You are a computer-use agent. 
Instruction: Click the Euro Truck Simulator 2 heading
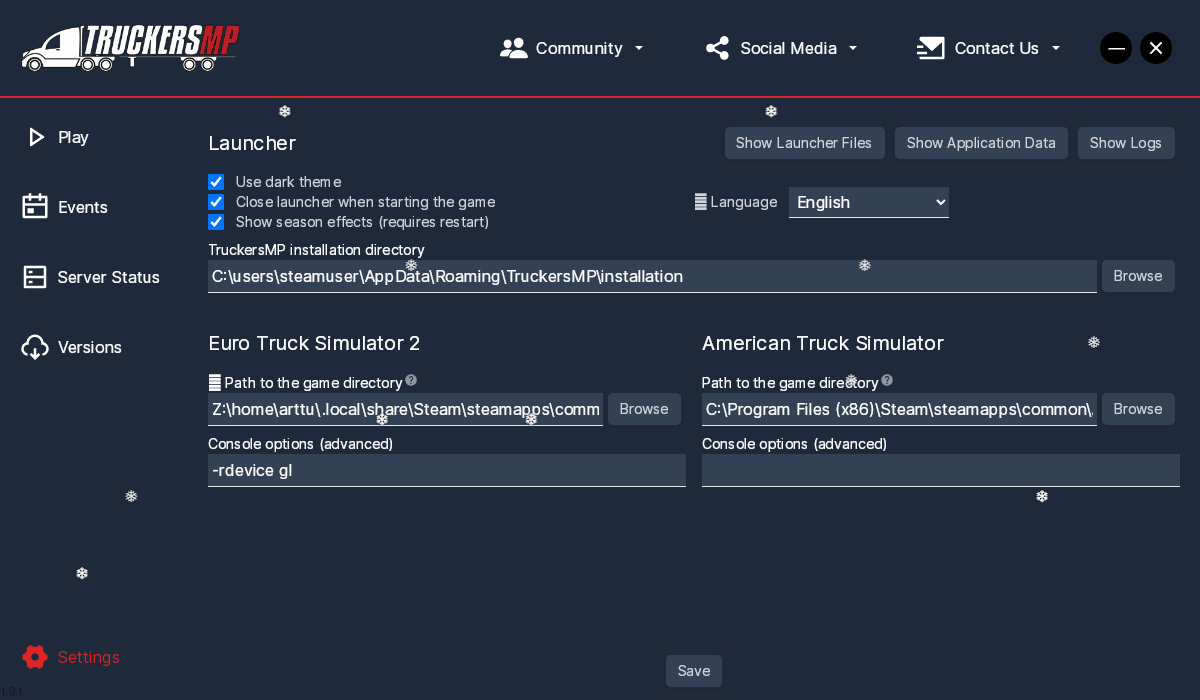[x=314, y=343]
